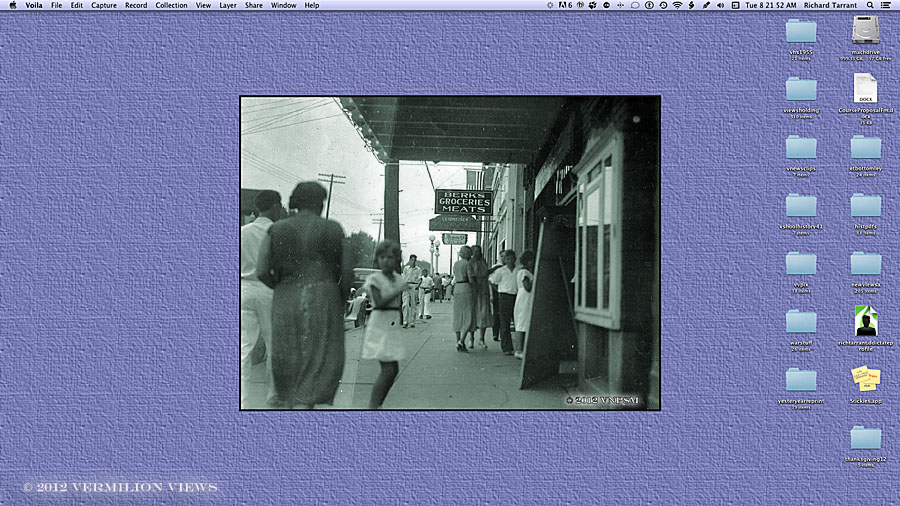The height and width of the screenshot is (506, 900).
Task: Open the Help menu
Action: tap(312, 5)
